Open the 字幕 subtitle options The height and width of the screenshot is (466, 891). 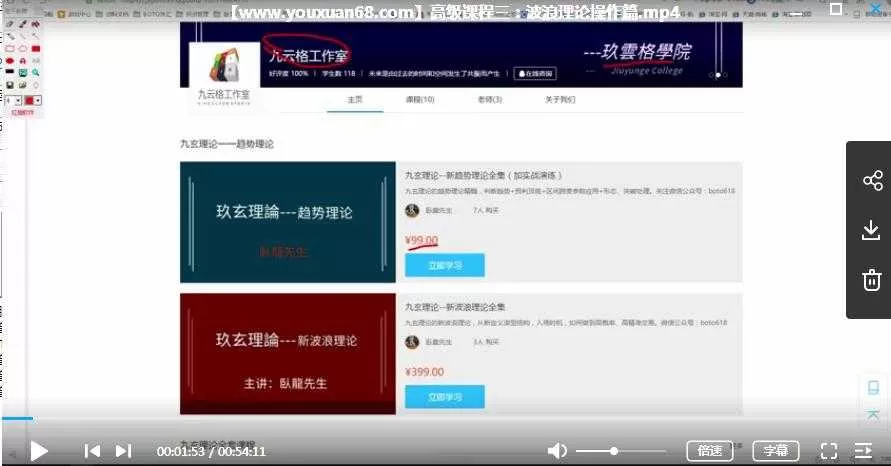(775, 451)
